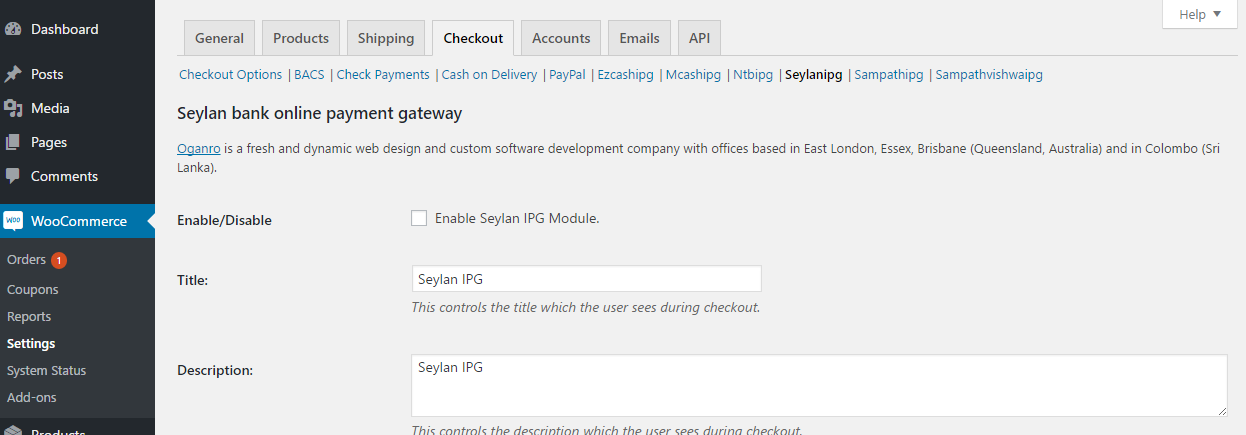The image size is (1246, 435).
Task: Click the Enable/Disable row label
Action: pos(224,220)
